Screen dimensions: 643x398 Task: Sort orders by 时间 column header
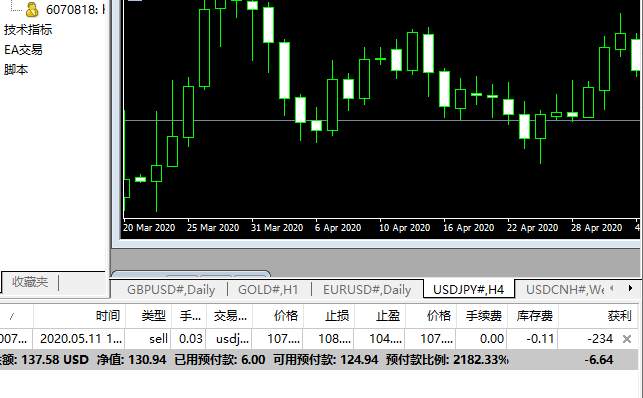[x=108, y=316]
